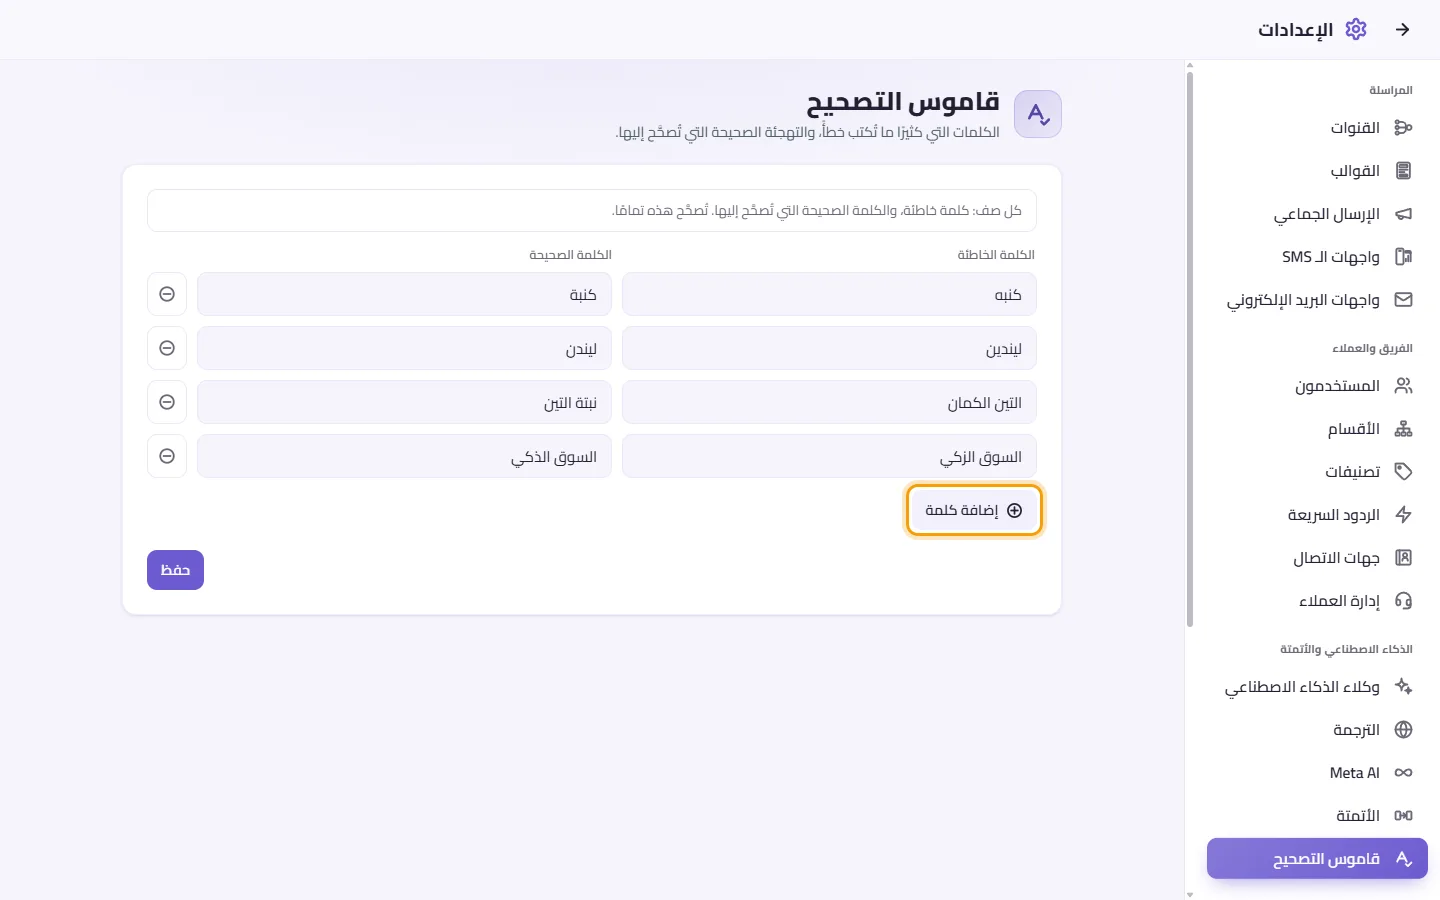
Task: Remove the كنبه row with minus button
Action: (x=167, y=294)
